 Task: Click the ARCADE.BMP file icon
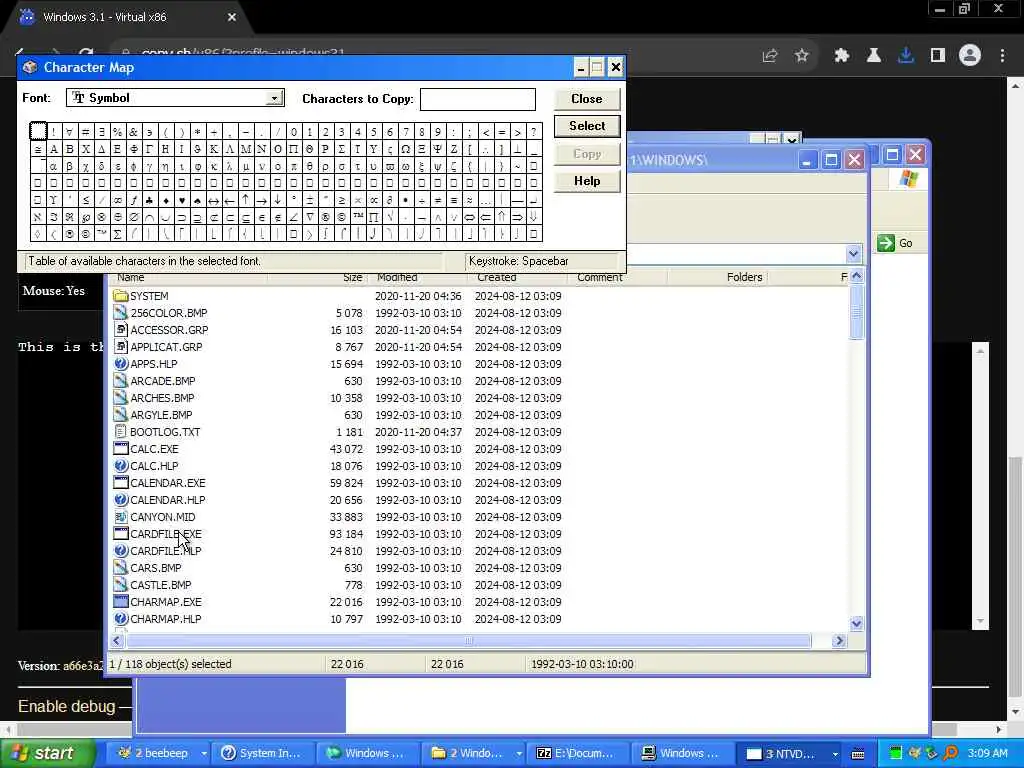pyautogui.click(x=120, y=381)
